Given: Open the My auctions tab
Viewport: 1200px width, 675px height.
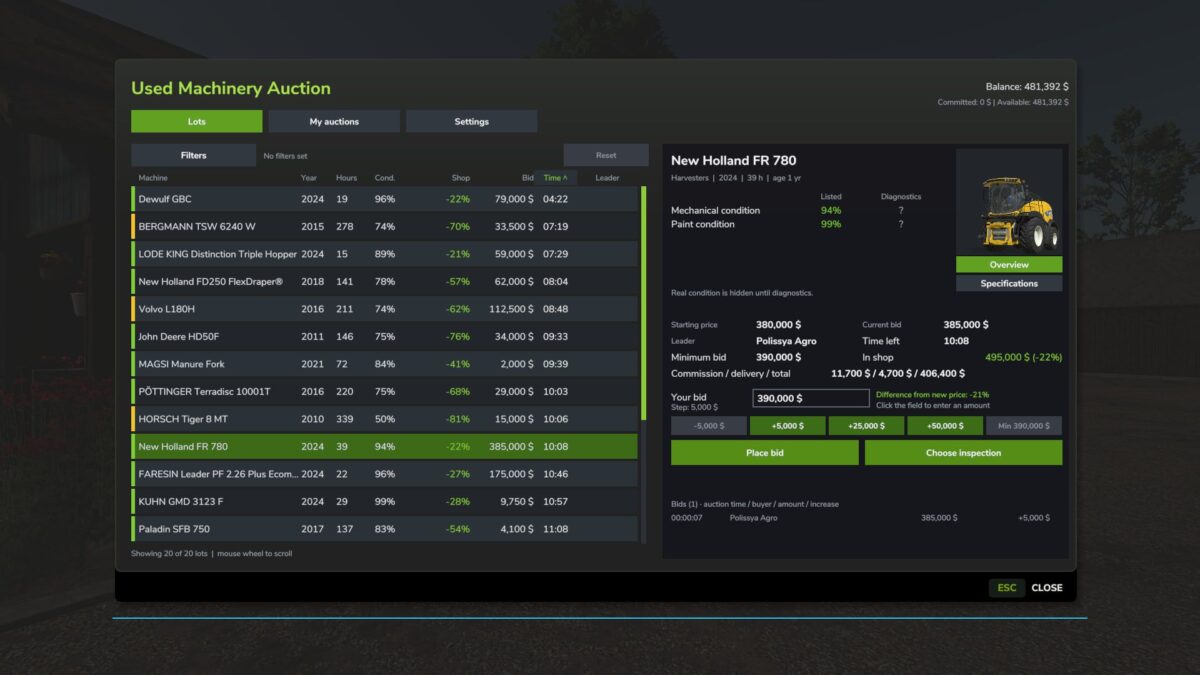Looking at the screenshot, I should [334, 121].
